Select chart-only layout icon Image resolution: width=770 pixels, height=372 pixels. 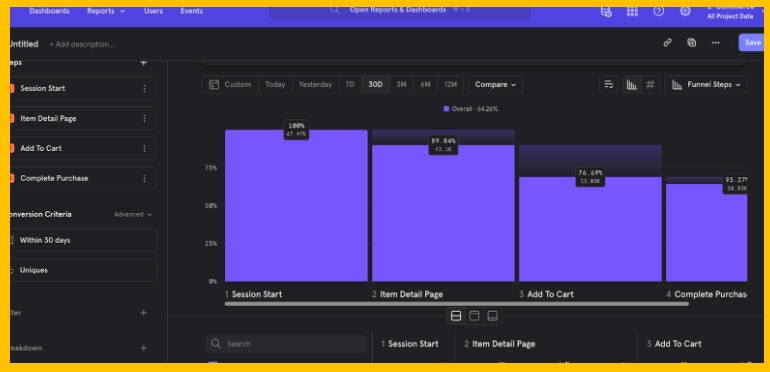[474, 316]
